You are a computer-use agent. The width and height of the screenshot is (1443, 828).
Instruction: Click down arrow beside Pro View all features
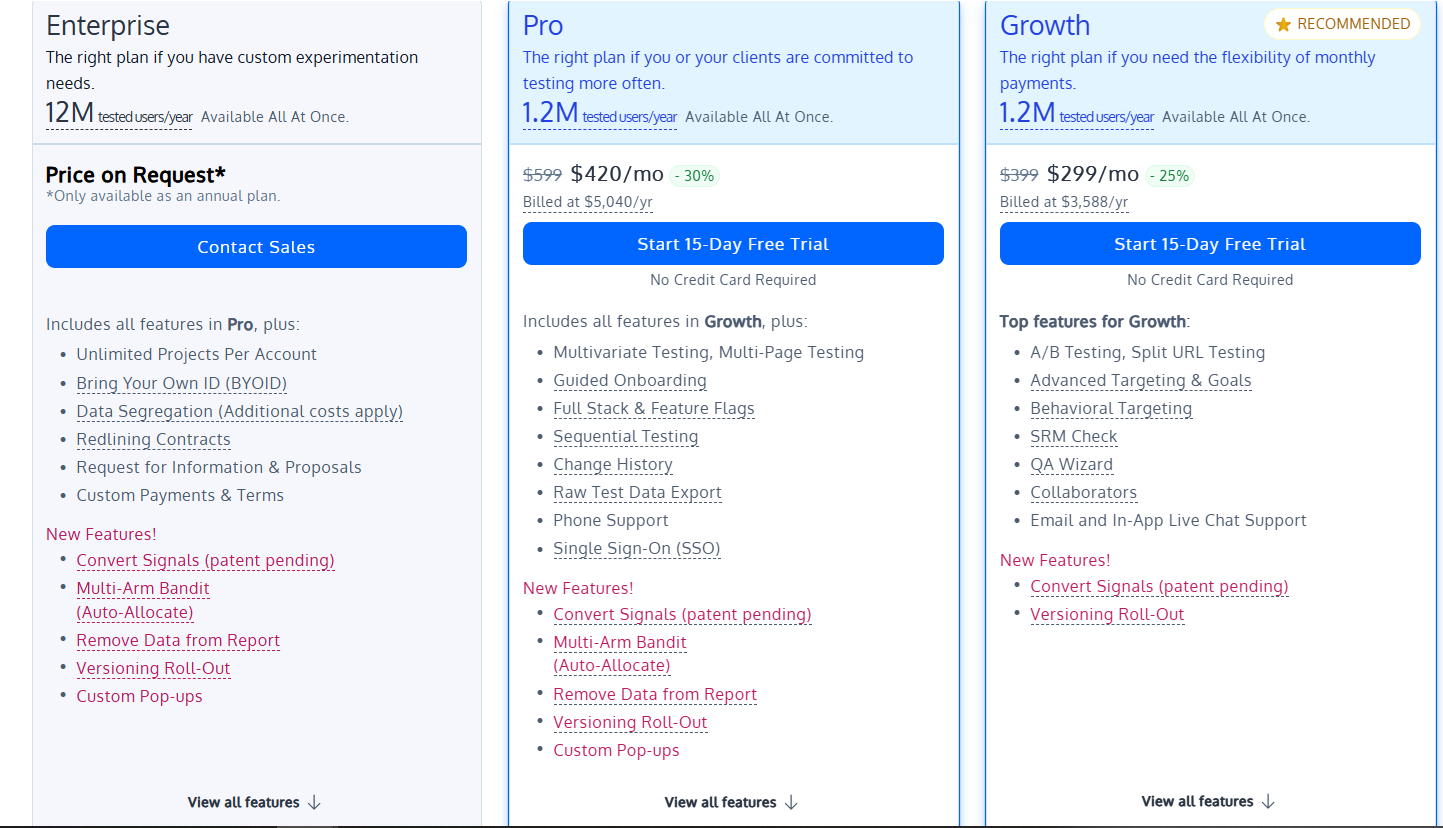[x=791, y=802]
